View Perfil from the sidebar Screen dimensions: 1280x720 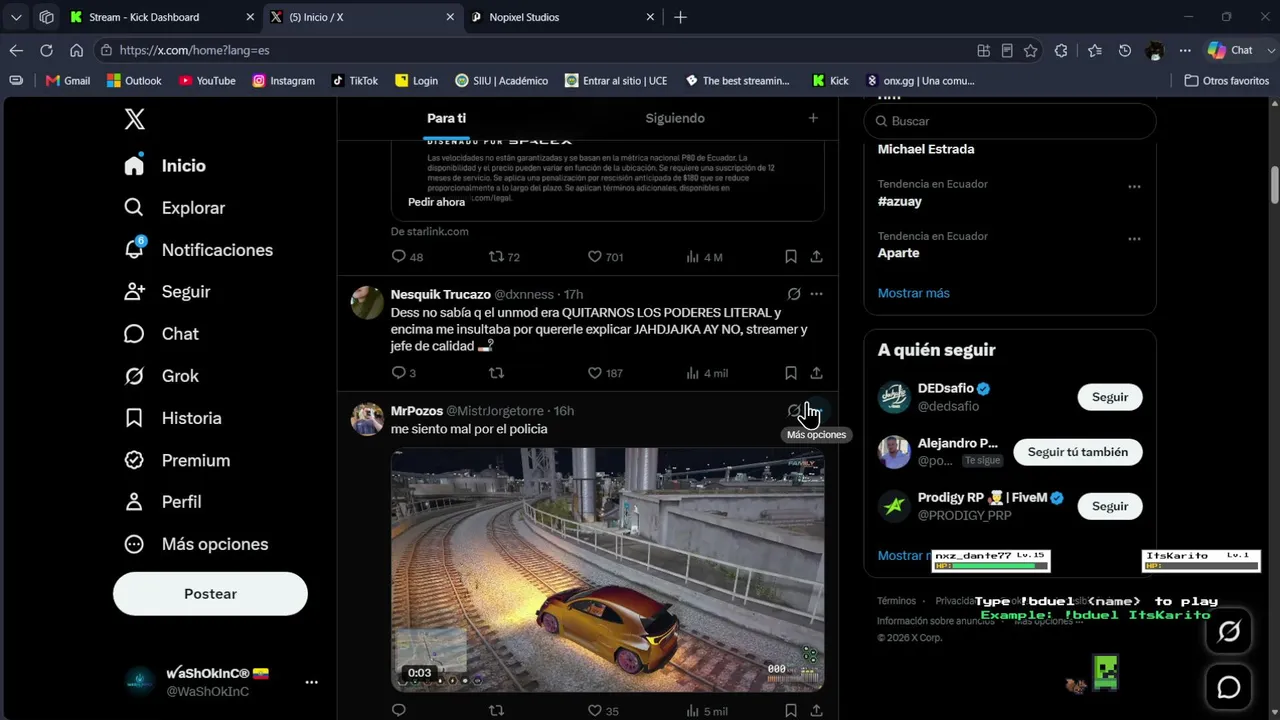pos(162,502)
